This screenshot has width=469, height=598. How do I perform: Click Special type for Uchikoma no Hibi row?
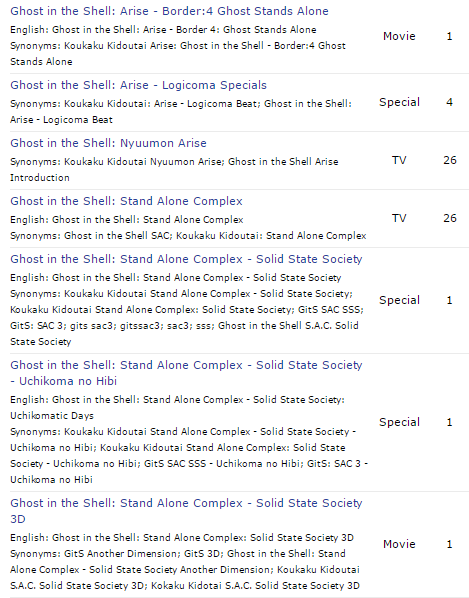tap(399, 422)
